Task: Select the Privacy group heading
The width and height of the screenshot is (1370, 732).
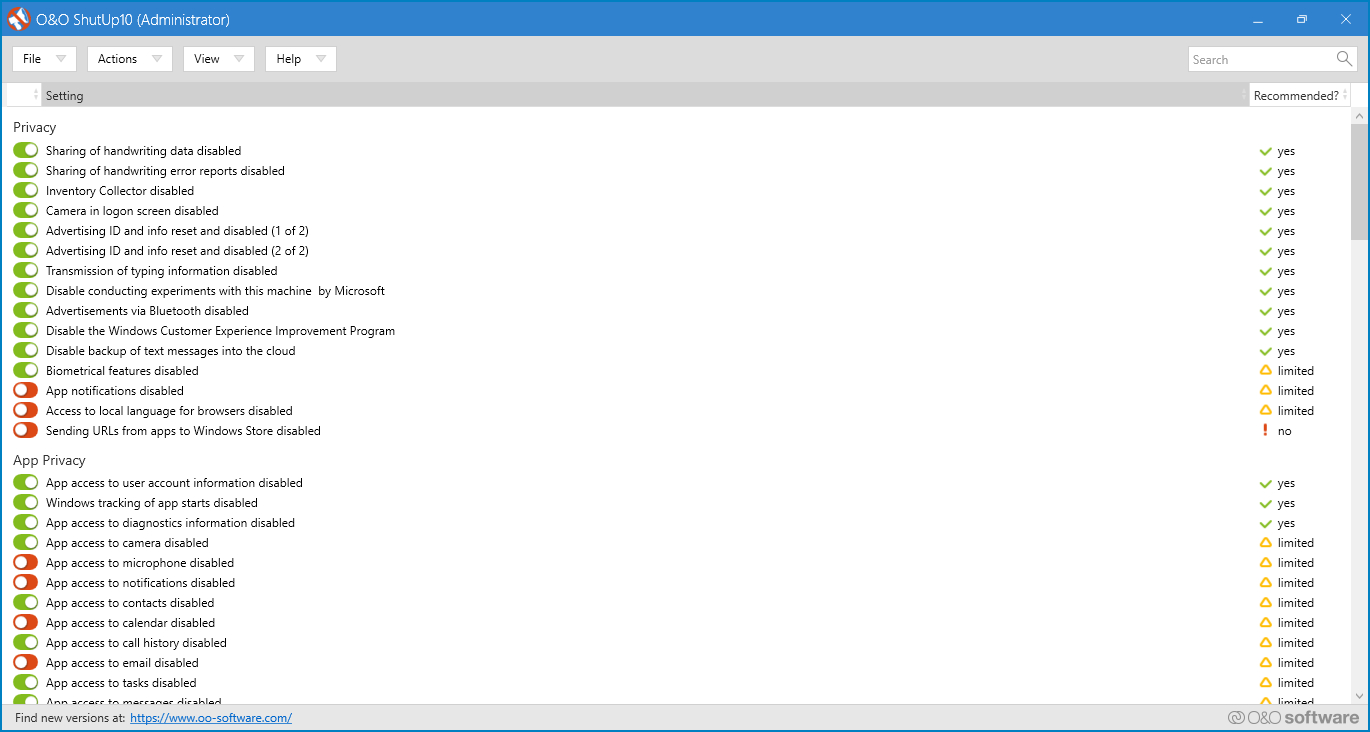Action: point(35,127)
